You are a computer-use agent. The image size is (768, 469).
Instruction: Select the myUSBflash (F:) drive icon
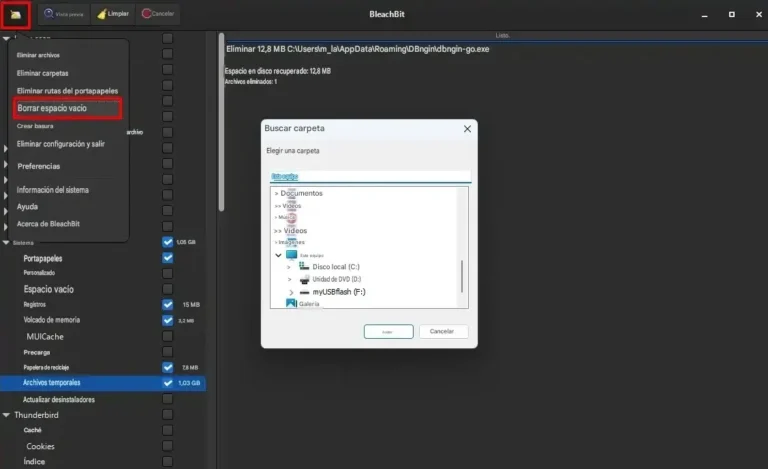(x=304, y=292)
